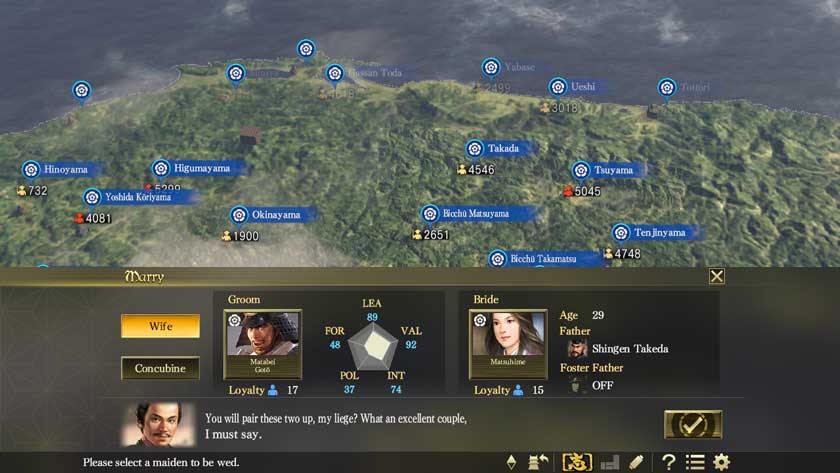Open the help question mark icon
The width and height of the screenshot is (840, 473).
click(668, 462)
